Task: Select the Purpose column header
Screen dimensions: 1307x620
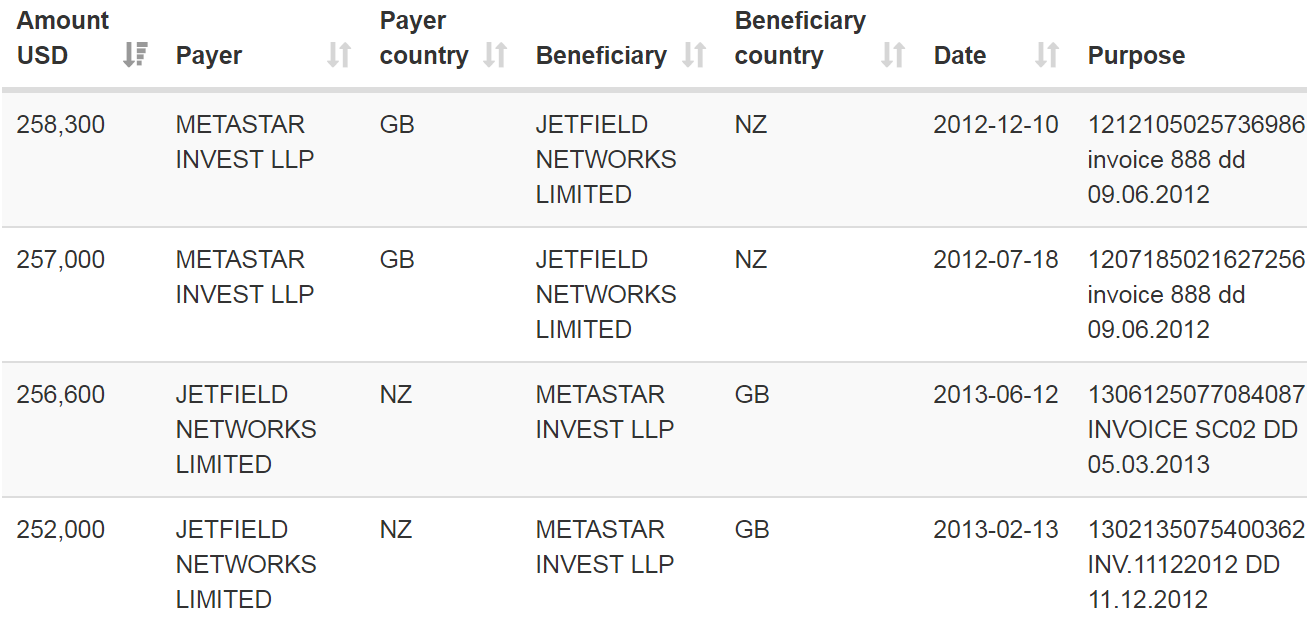Action: (1136, 56)
